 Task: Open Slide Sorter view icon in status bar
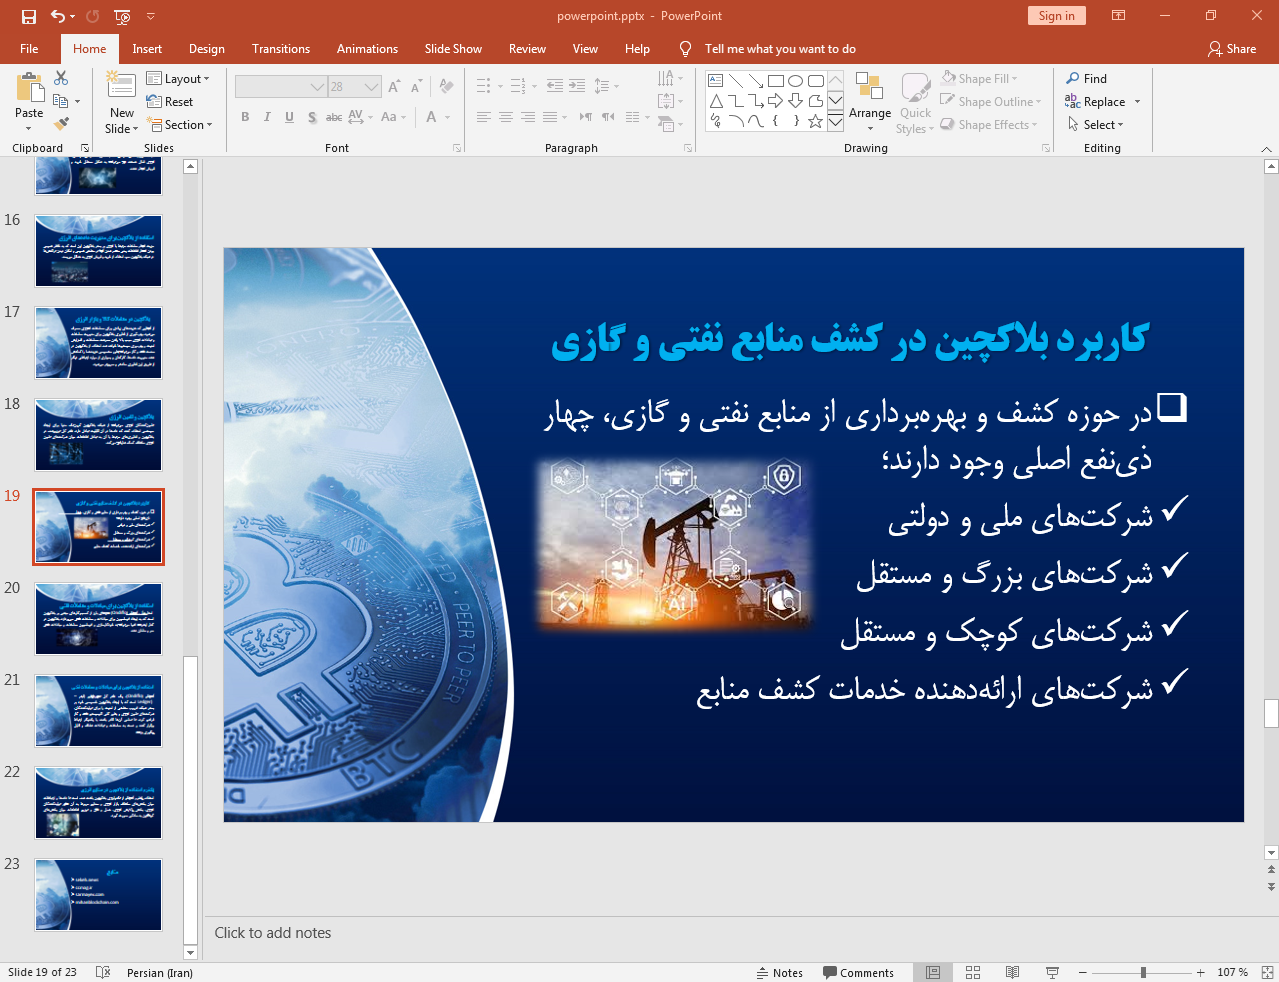[972, 972]
